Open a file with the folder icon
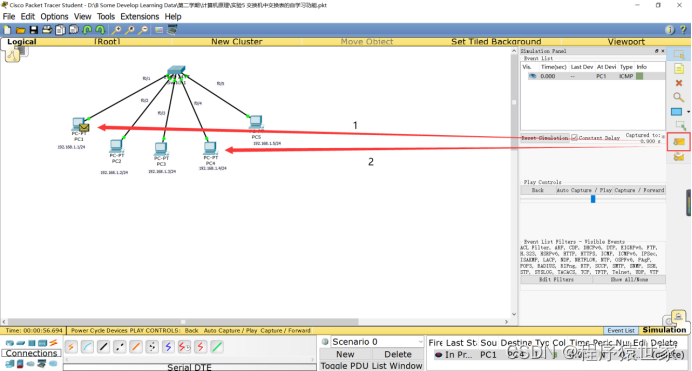Viewport: 692px width, 371px height. click(x=20, y=30)
